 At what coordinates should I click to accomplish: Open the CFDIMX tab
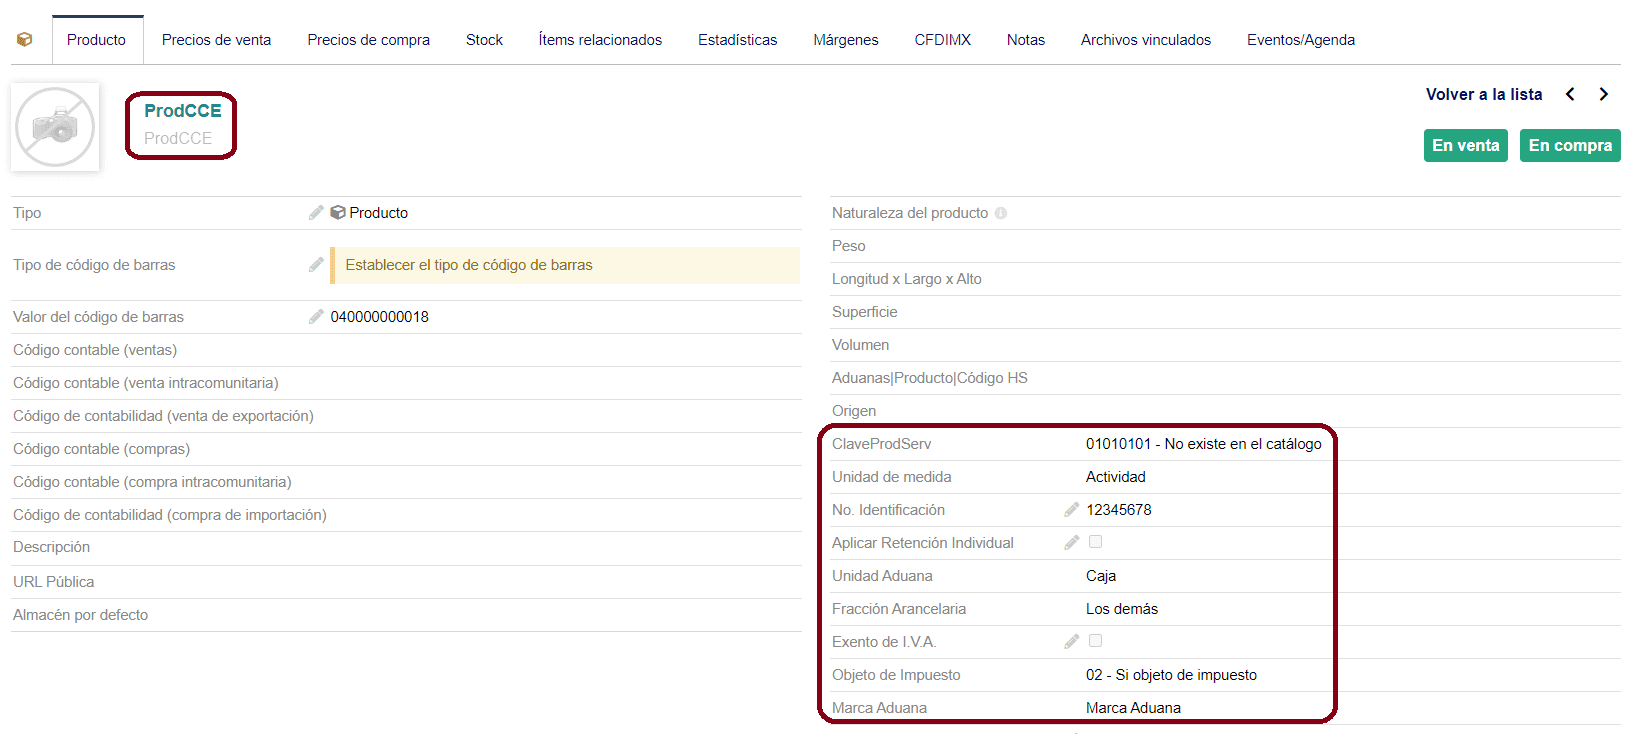[942, 40]
